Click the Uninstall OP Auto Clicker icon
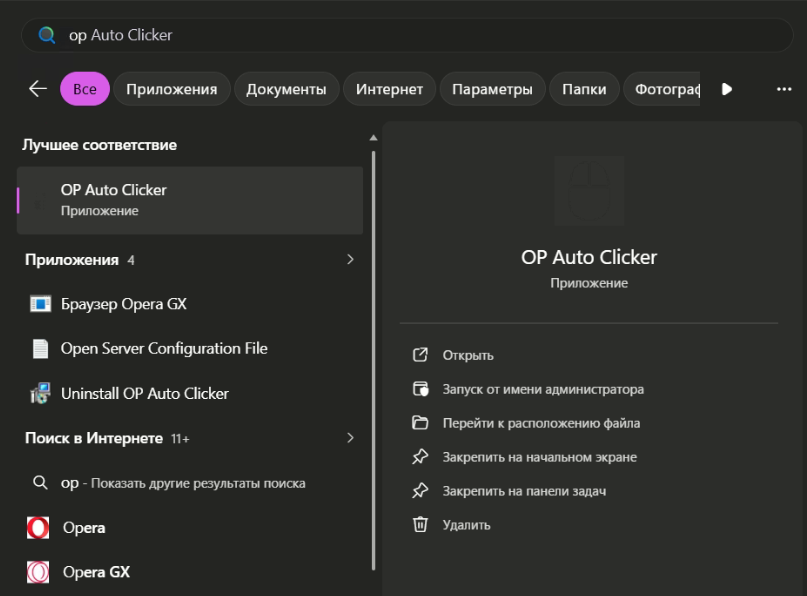Image resolution: width=807 pixels, height=596 pixels. click(40, 394)
